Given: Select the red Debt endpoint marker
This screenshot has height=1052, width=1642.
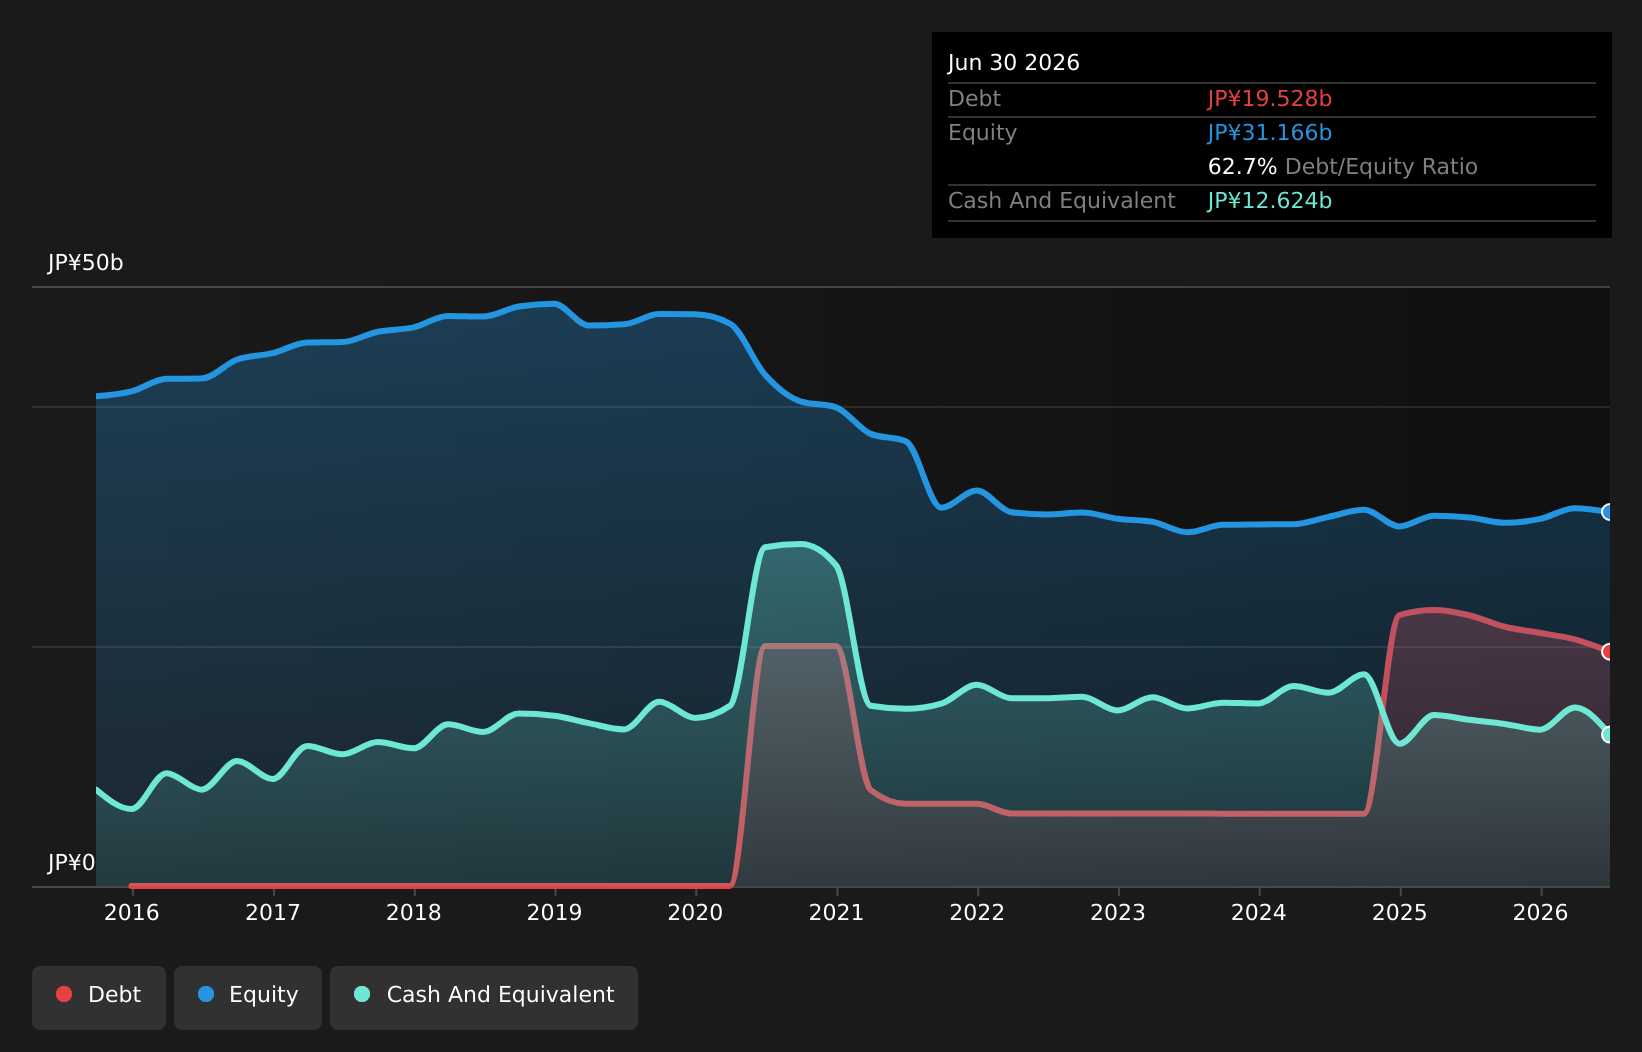Looking at the screenshot, I should (1609, 652).
